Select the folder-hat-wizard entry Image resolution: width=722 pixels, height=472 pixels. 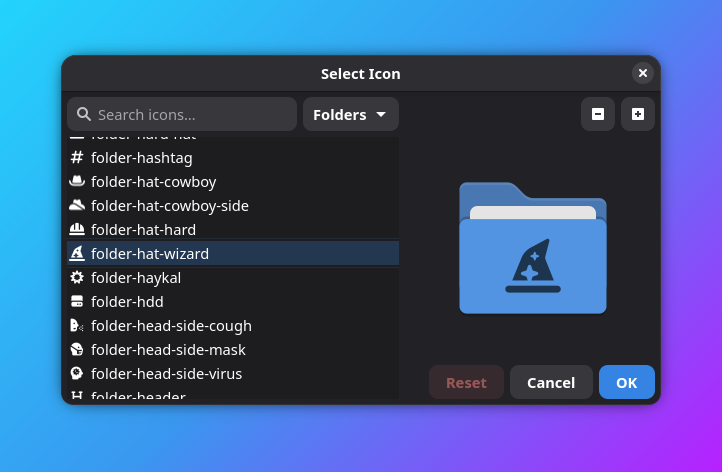[233, 253]
